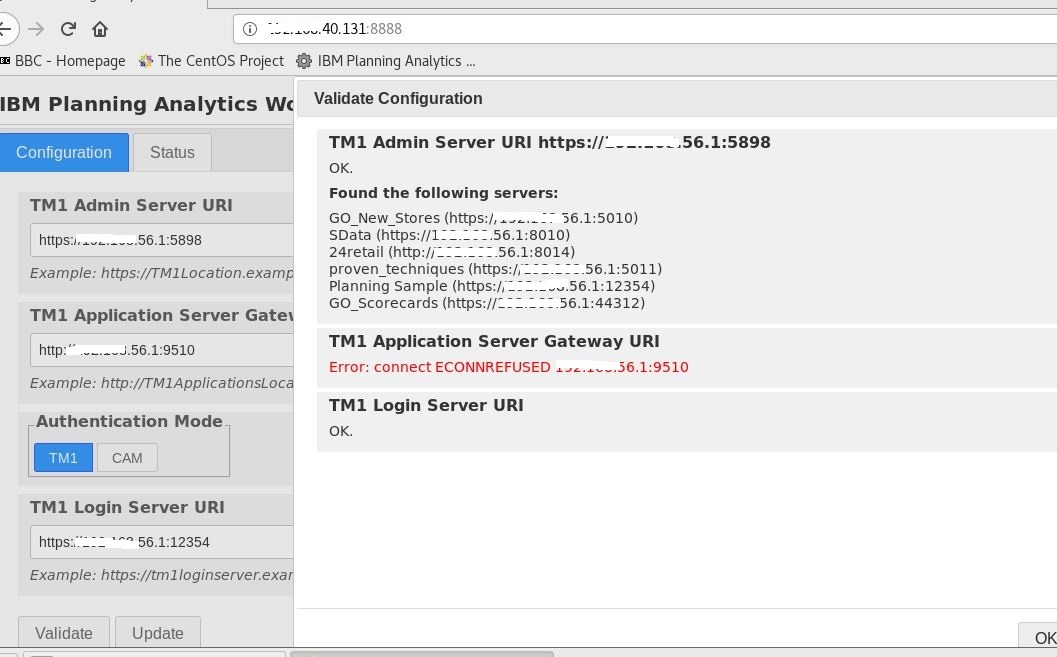
Task: Edit the TM1 Login Server URI field
Action: [x=162, y=542]
